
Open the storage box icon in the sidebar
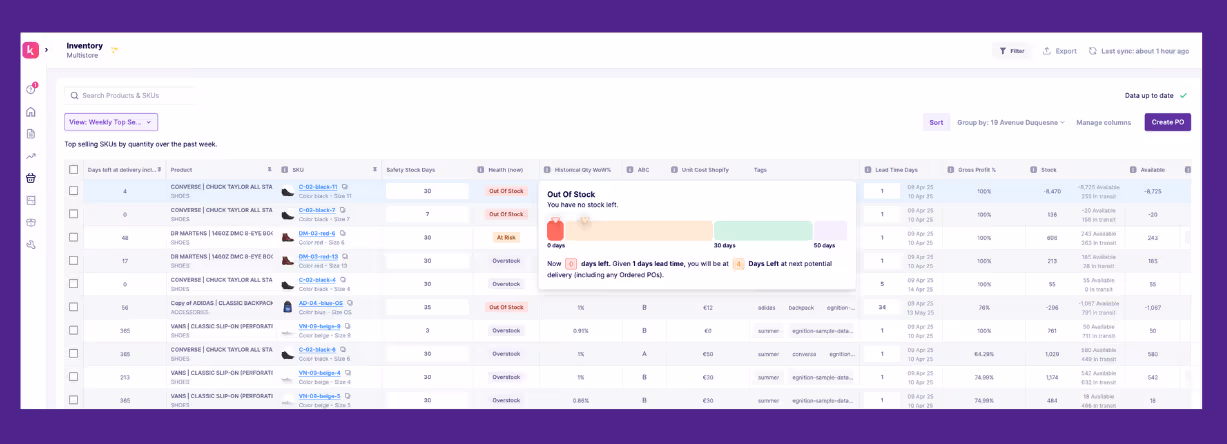coord(31,200)
